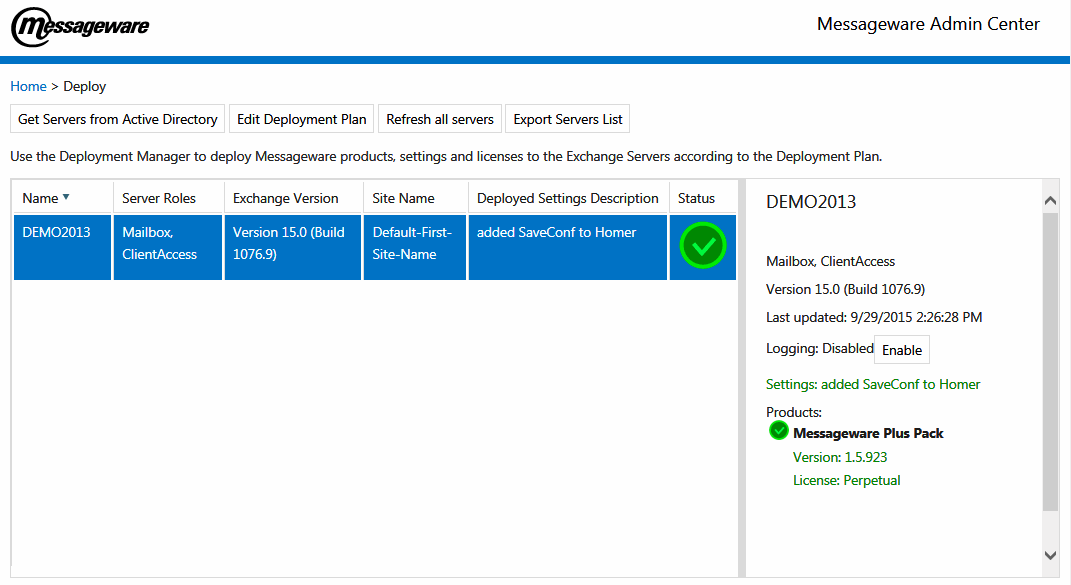Click the Site Name column header
The image size is (1071, 585).
pyautogui.click(x=415, y=198)
